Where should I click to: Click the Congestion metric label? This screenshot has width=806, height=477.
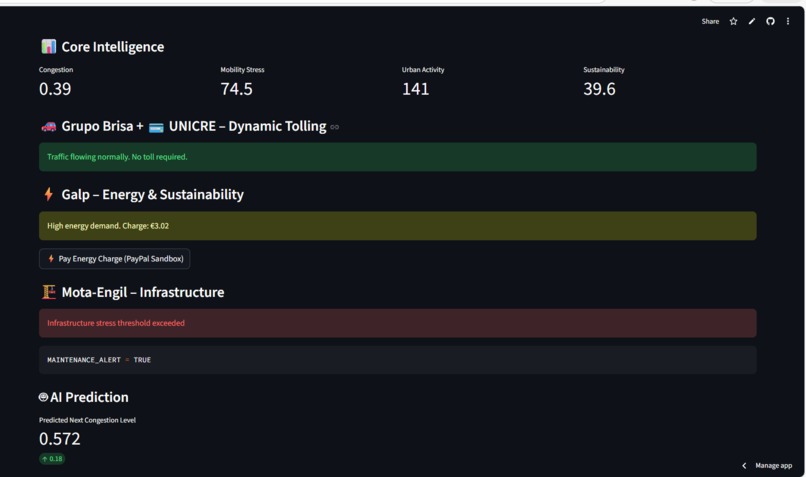tap(56, 70)
